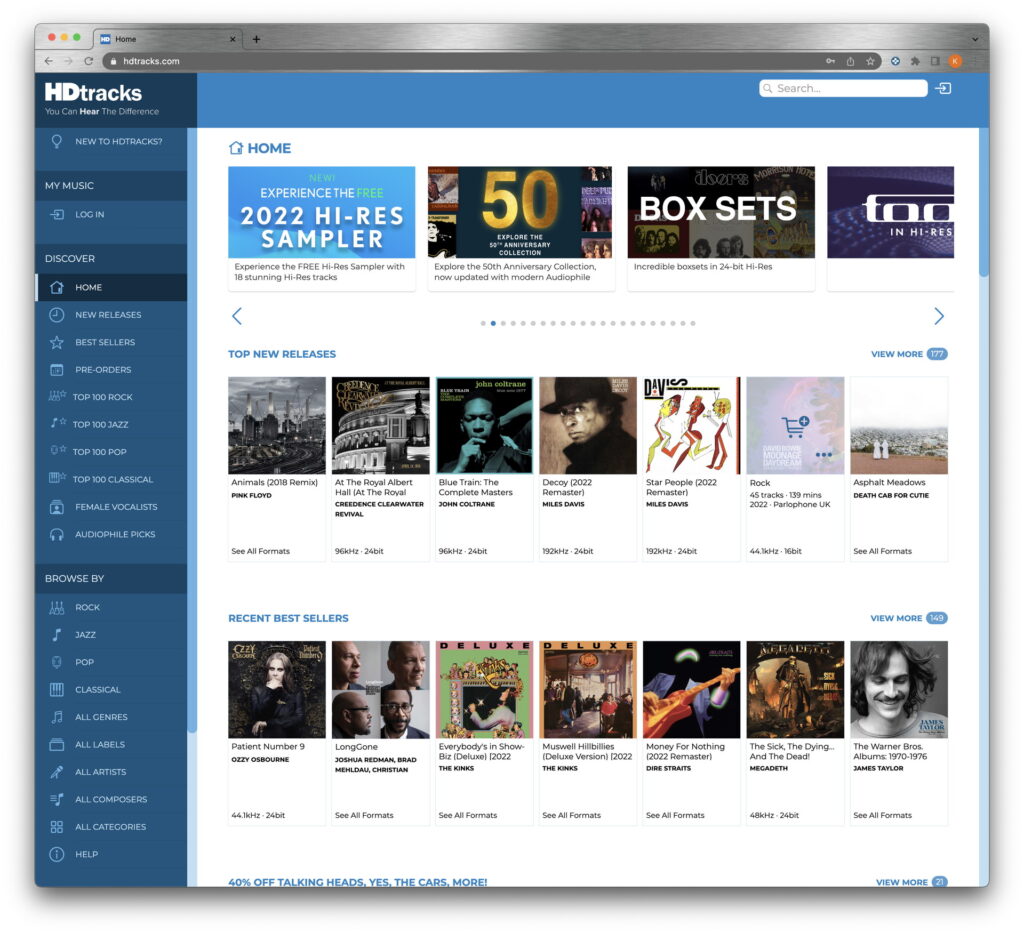Screen dimensions: 1024x933
Task: Click the page vertical scrollbar thumb
Action: pyautogui.click(x=984, y=202)
